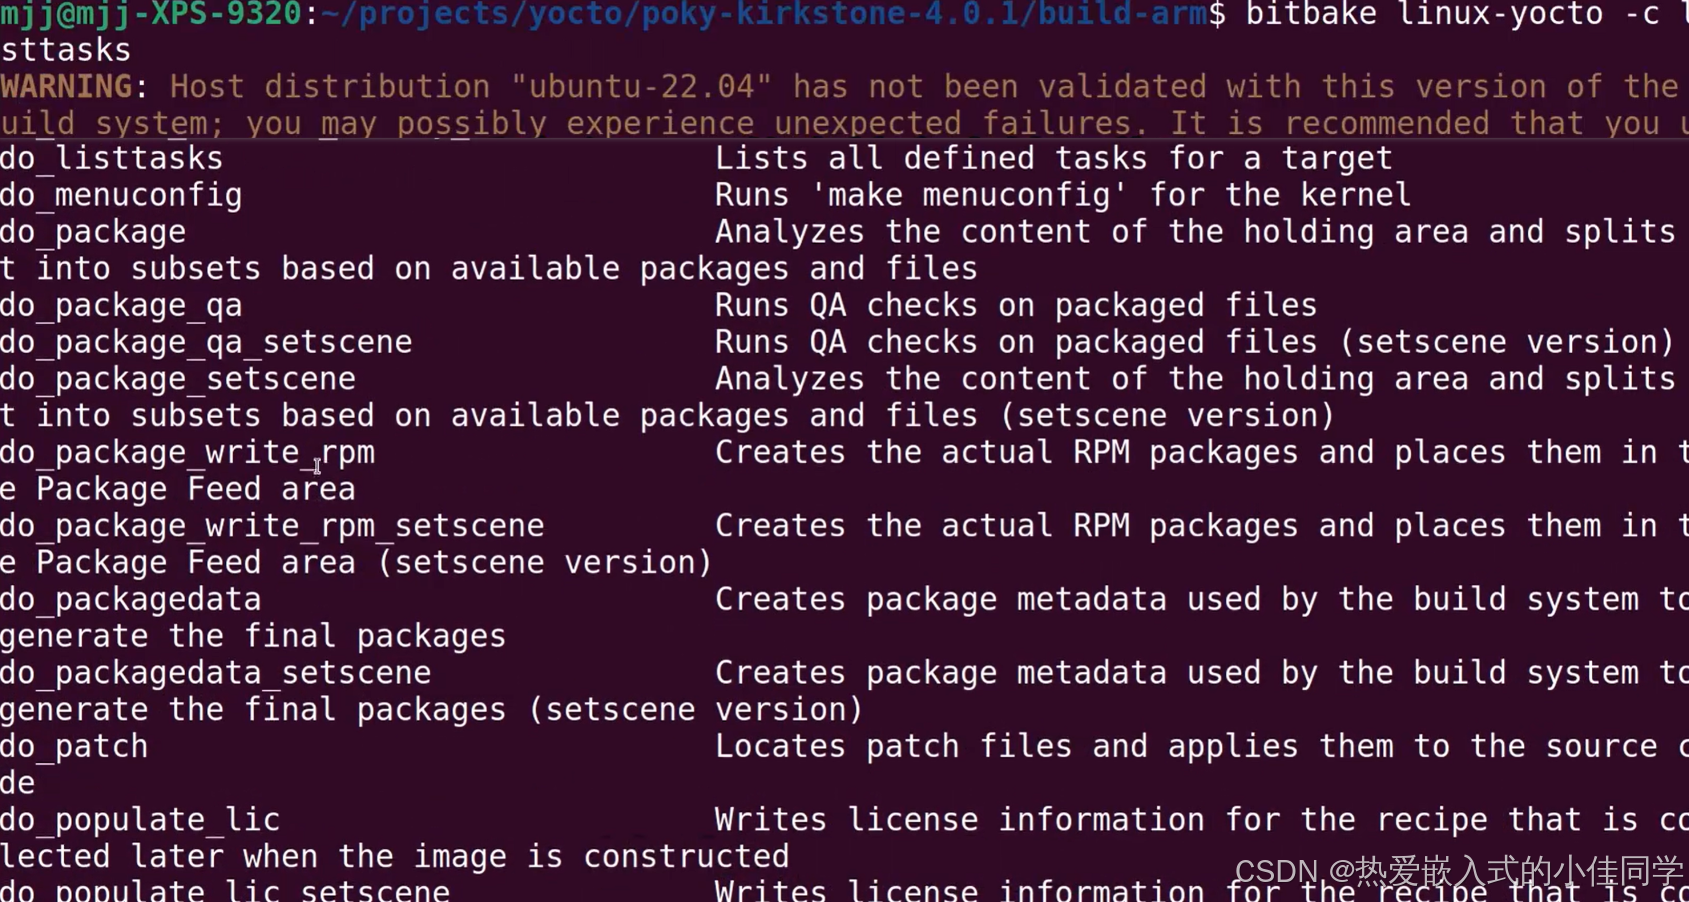Click the do_patch task name
The image size is (1689, 902).
[74, 747]
